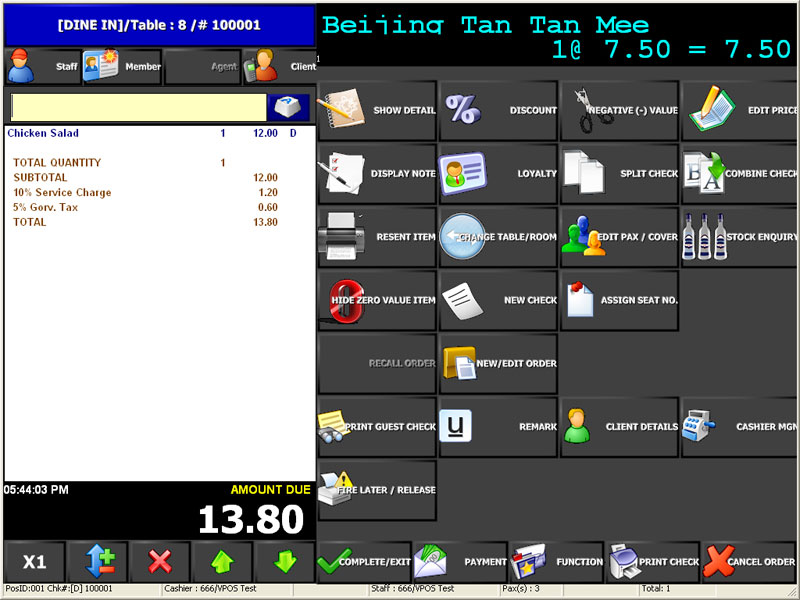The height and width of the screenshot is (600, 800).
Task: Click the yellow text input field
Action: pyautogui.click(x=138, y=108)
